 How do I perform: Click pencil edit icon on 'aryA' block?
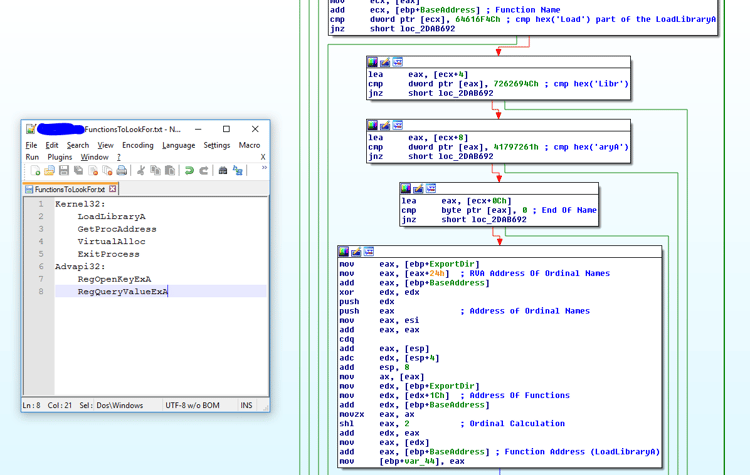[385, 125]
